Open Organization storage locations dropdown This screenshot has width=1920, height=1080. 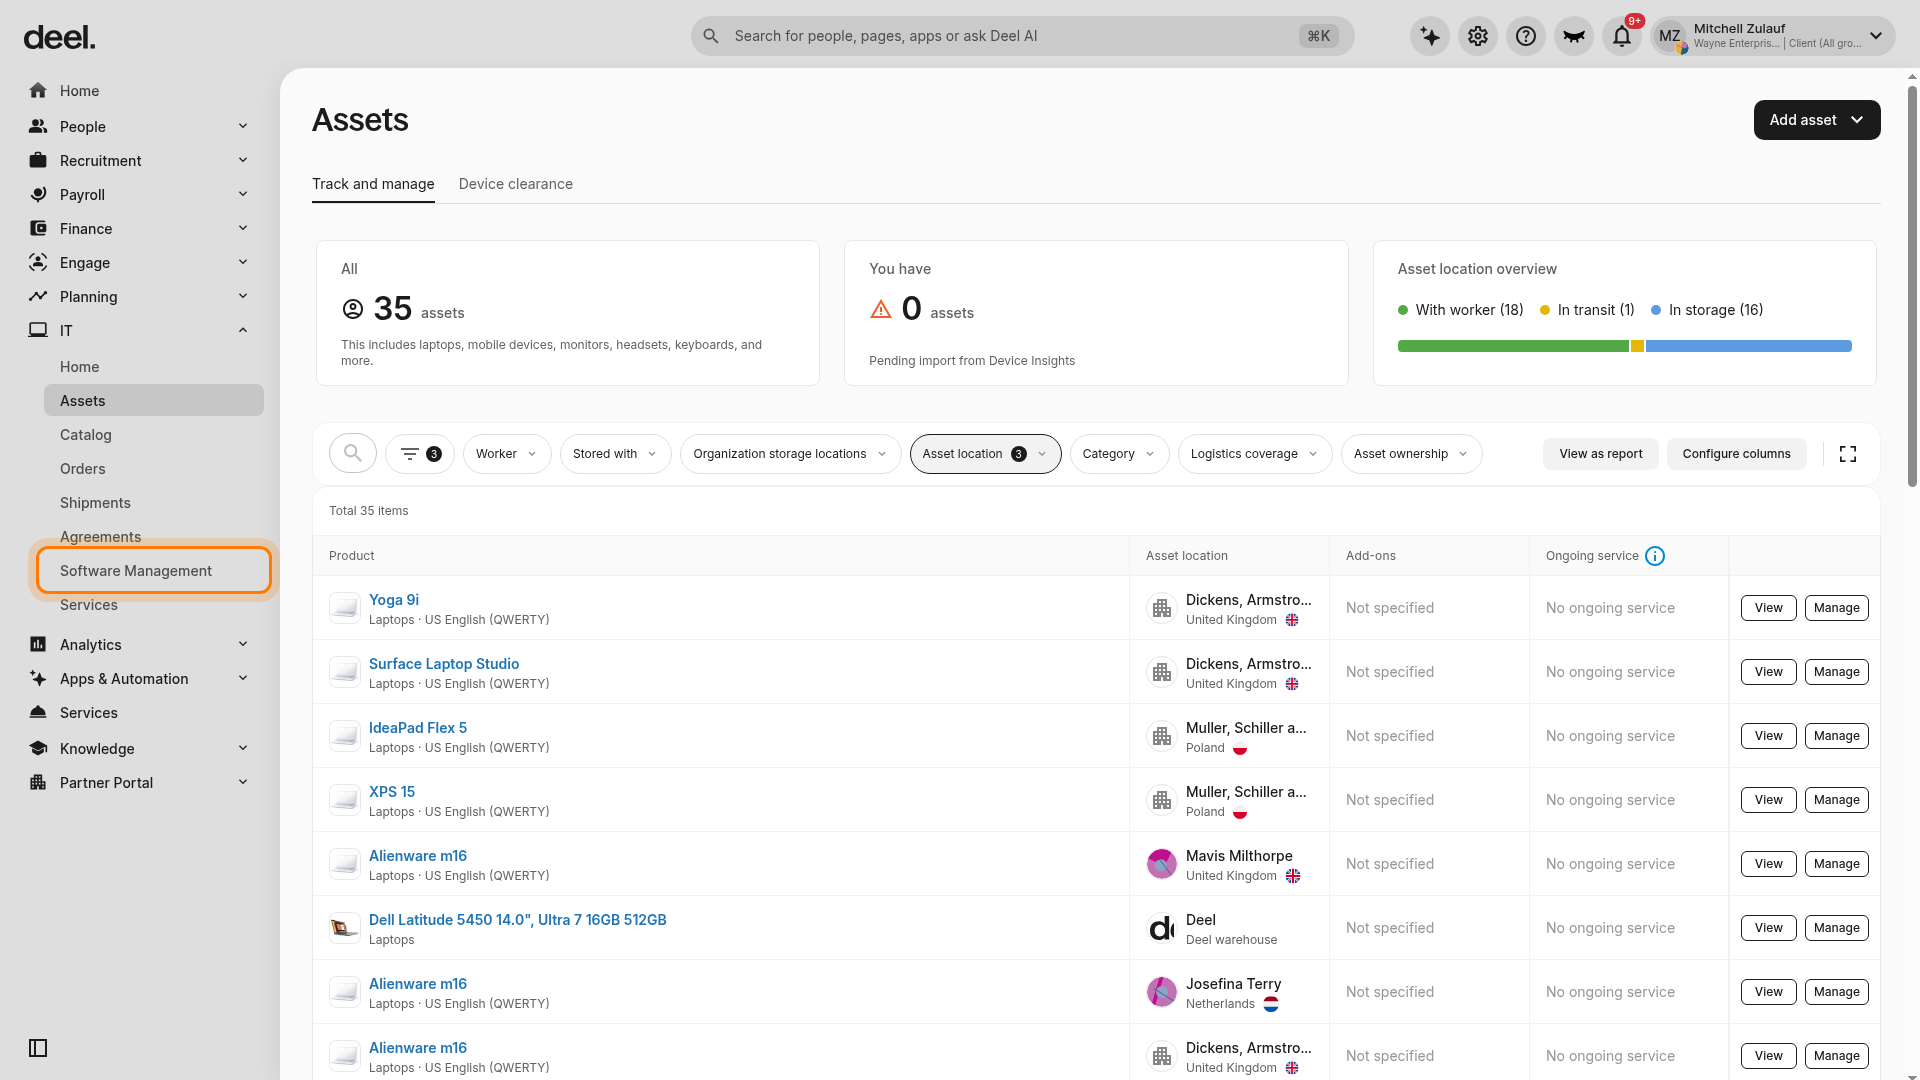point(790,454)
